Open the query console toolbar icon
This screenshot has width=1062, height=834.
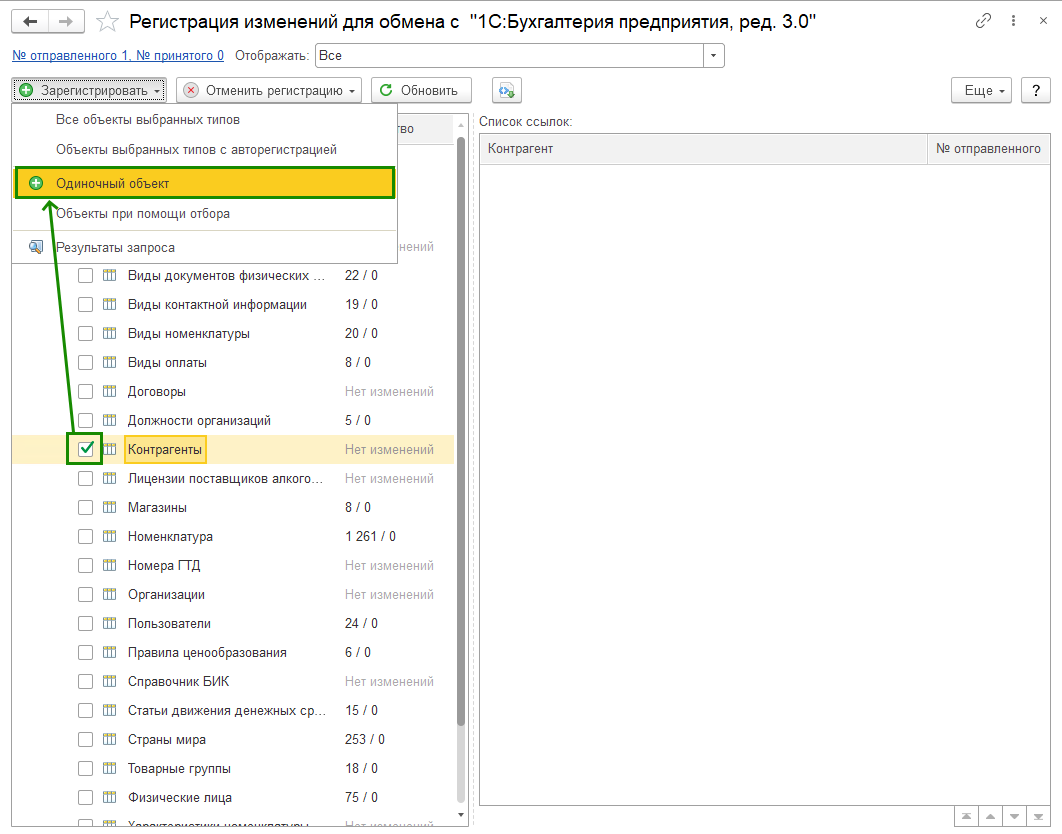(507, 90)
